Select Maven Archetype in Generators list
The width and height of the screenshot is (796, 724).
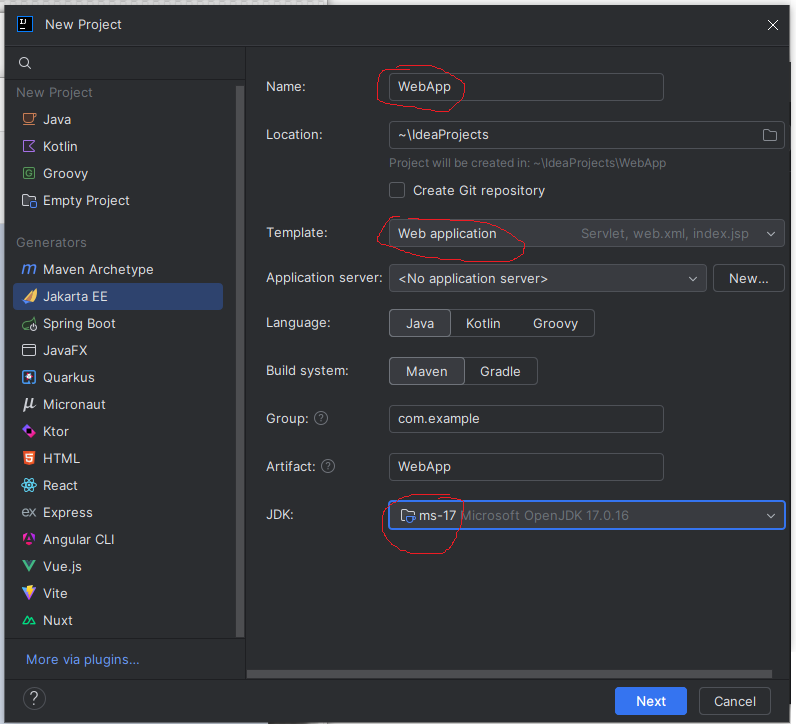coord(98,270)
